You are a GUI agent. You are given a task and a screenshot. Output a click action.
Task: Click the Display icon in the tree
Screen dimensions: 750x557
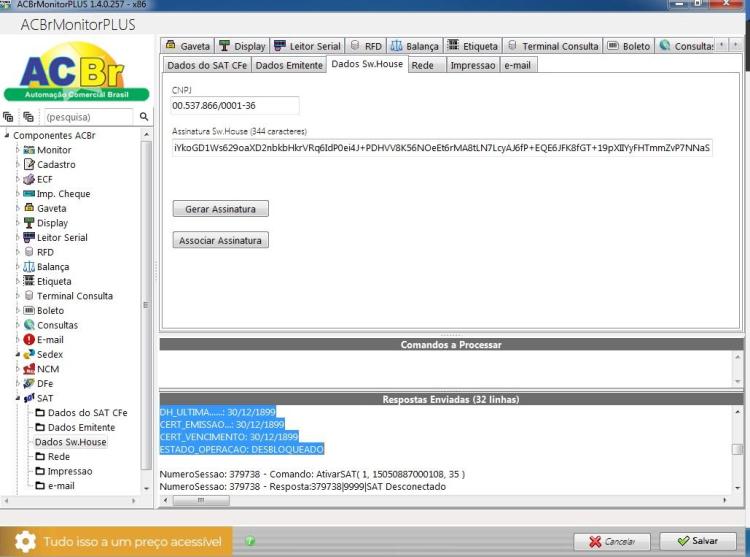click(x=29, y=223)
